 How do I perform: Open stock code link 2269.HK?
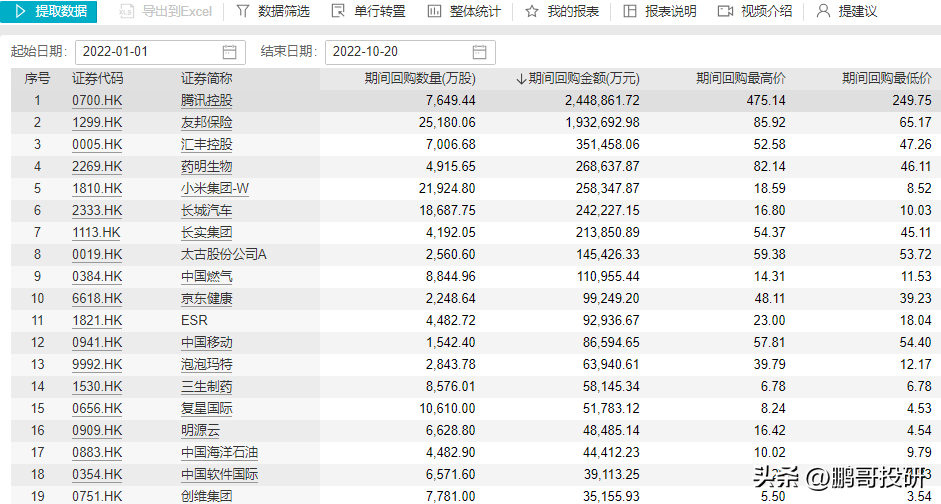click(97, 167)
